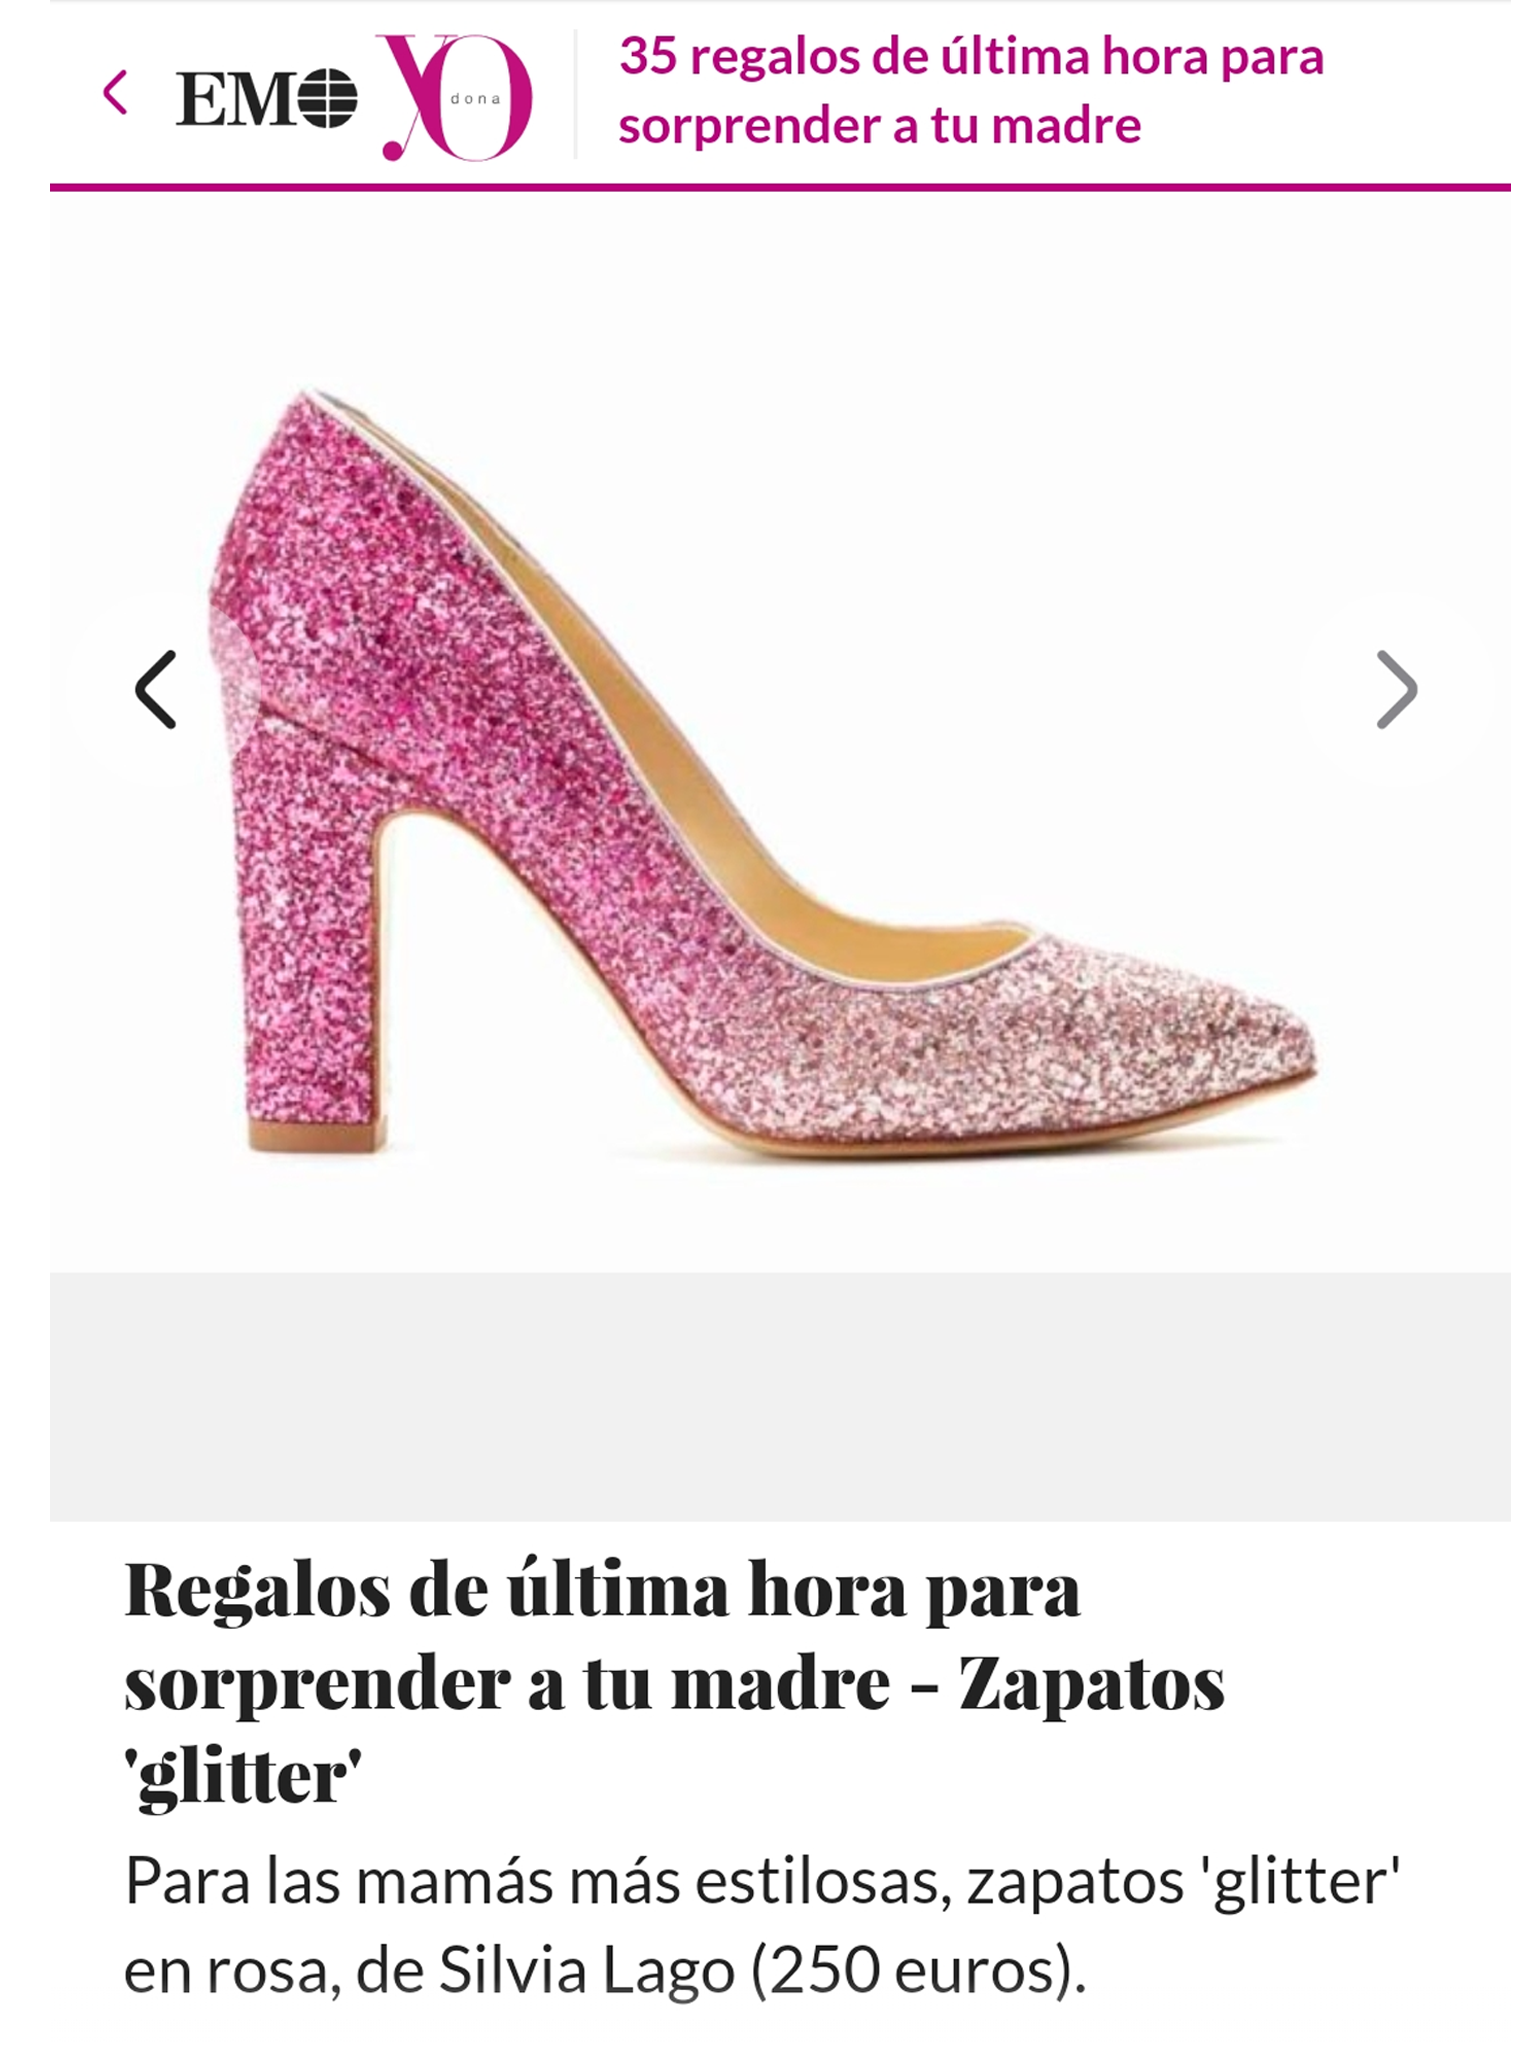Image resolution: width=1536 pixels, height=2048 pixels.
Task: Open the '35 regalos de última hora' title
Action: [x=971, y=90]
